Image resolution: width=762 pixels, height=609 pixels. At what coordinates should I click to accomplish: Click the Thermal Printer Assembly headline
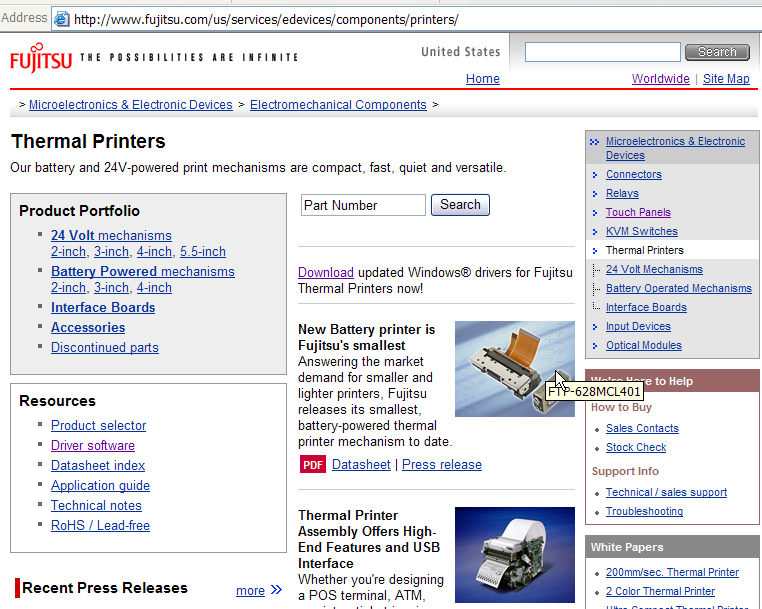[x=369, y=539]
